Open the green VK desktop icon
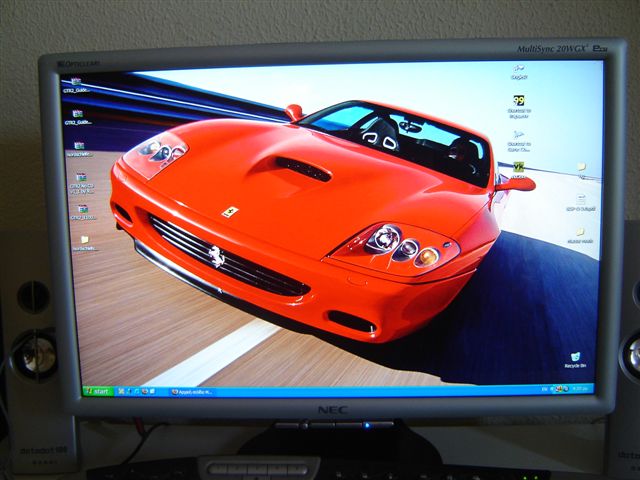 point(518,170)
